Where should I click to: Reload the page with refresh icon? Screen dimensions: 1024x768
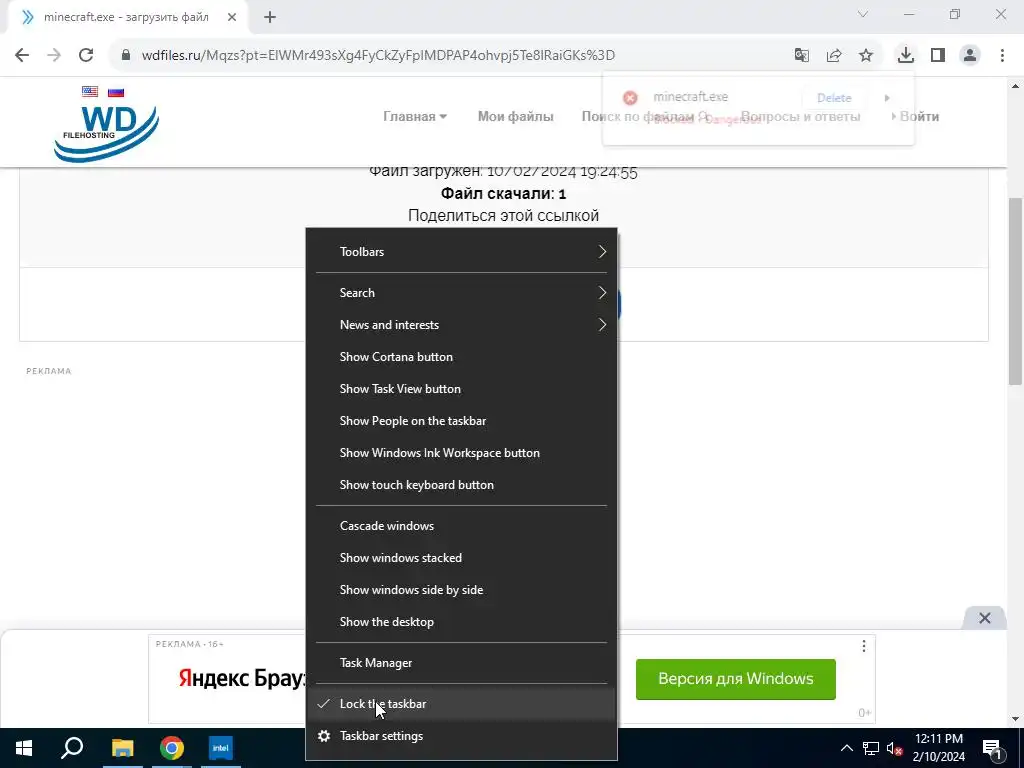[86, 56]
